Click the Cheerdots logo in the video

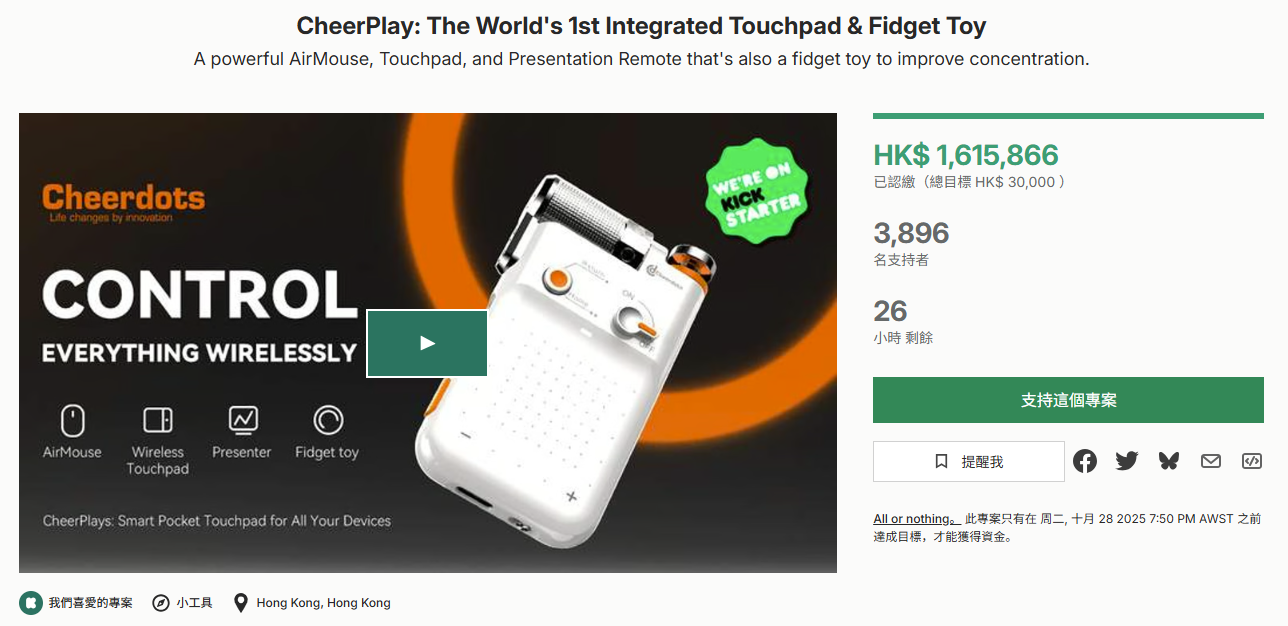point(123,199)
